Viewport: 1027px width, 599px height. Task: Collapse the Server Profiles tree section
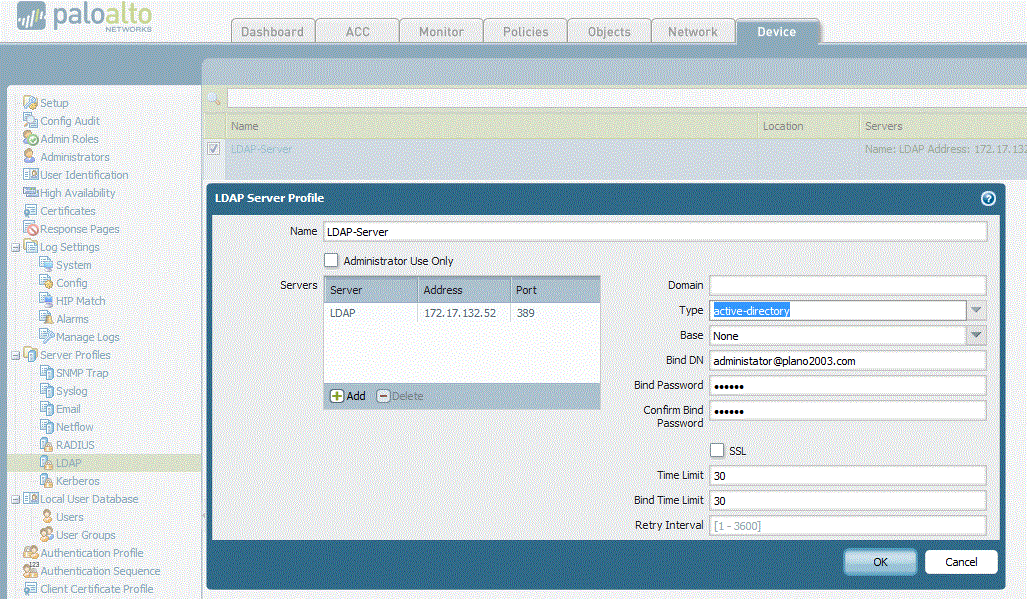tap(15, 354)
